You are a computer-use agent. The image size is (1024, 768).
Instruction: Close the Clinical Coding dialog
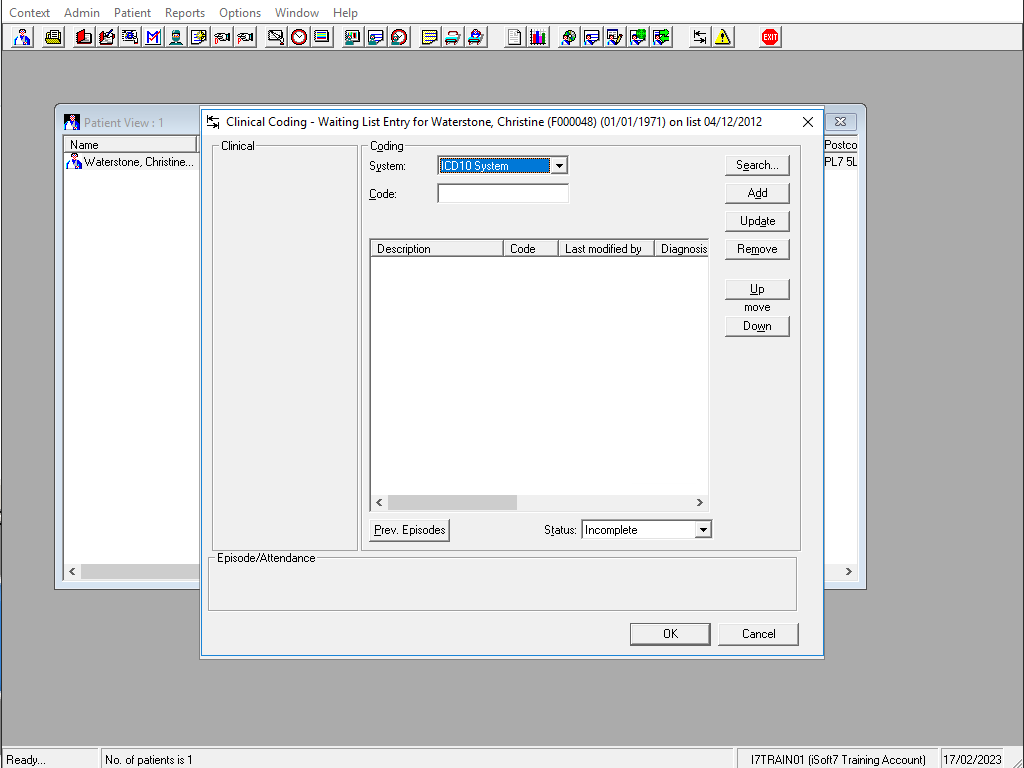coord(808,122)
